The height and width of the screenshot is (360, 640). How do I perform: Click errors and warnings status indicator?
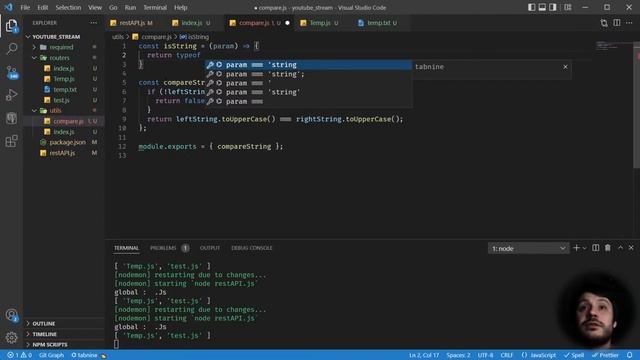20,355
